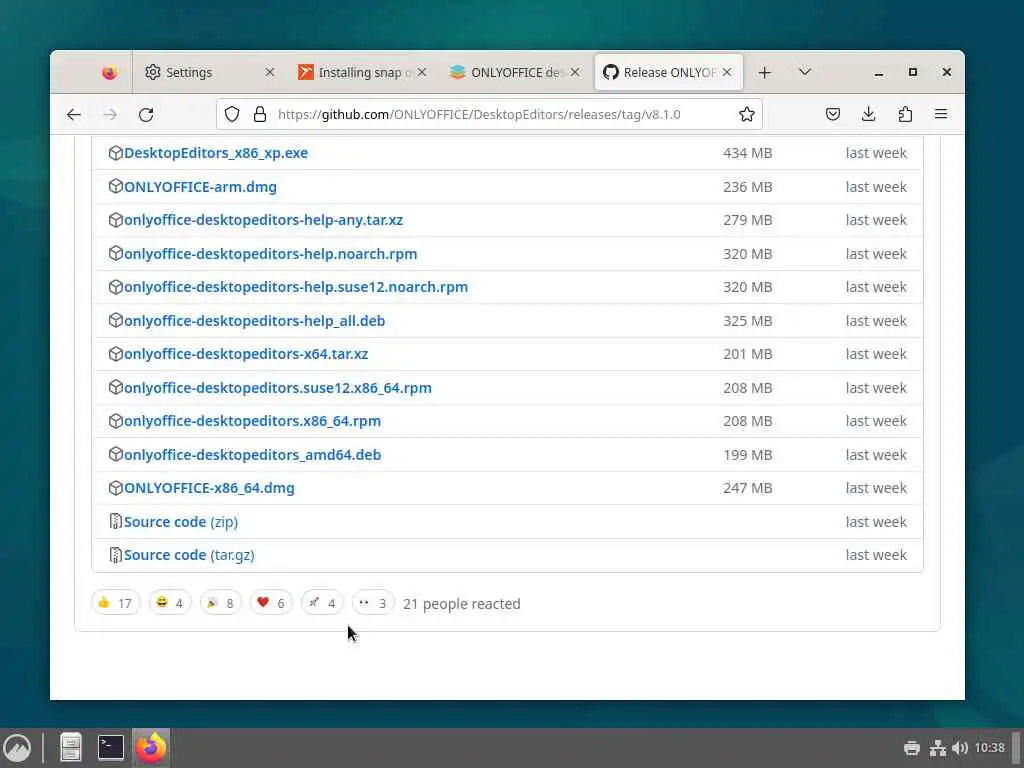
Task: Open network connection tray icon
Action: click(938, 748)
